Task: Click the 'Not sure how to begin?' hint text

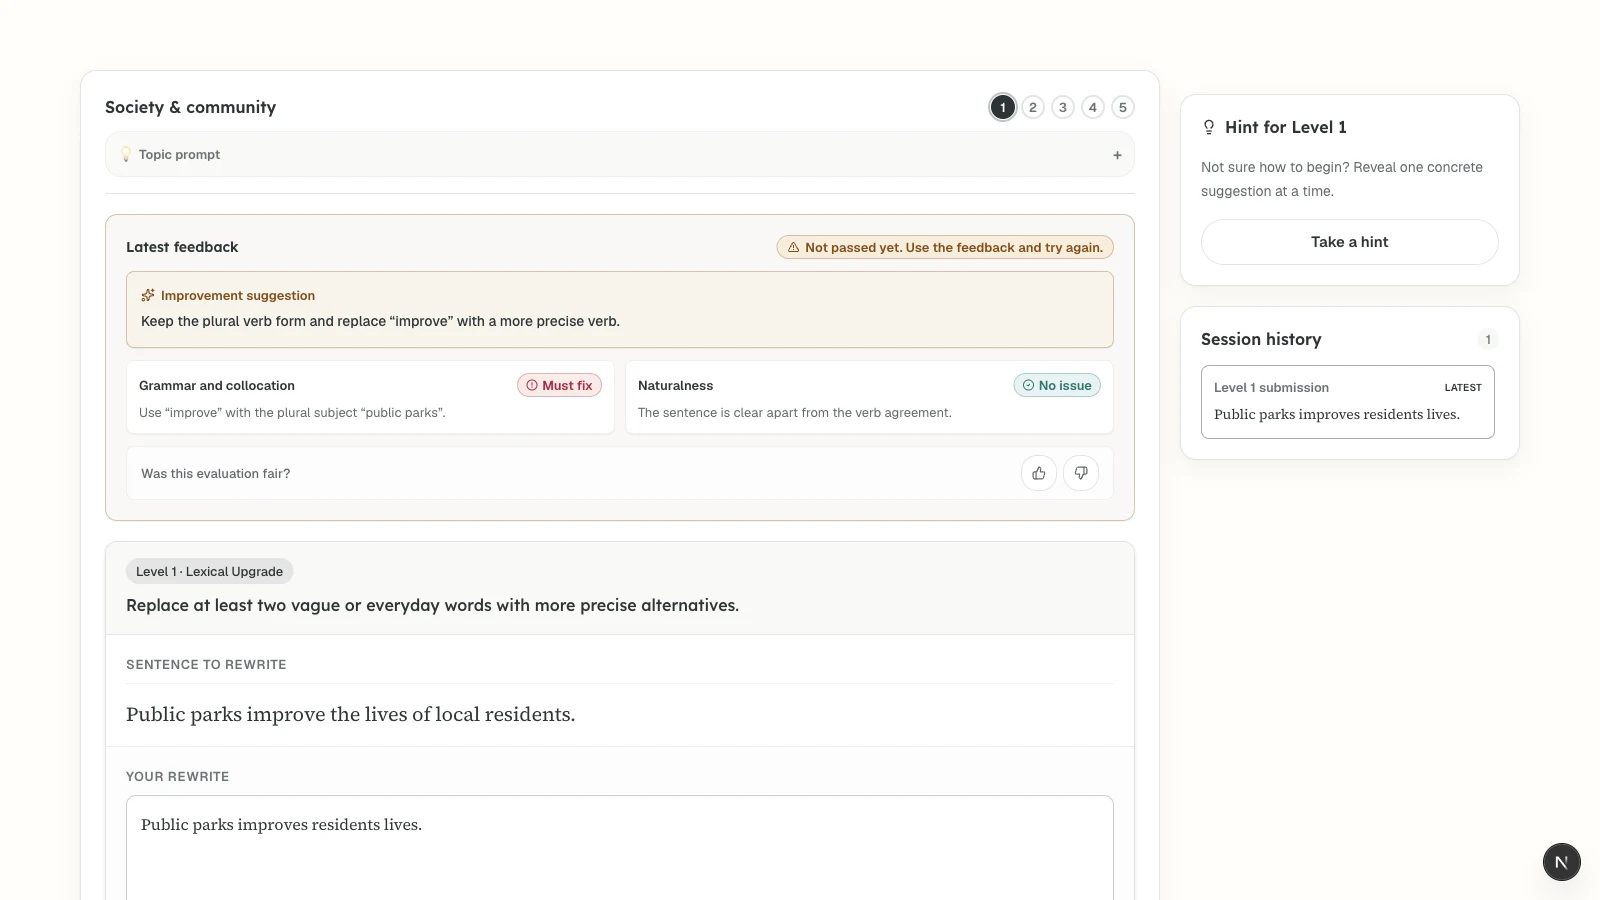Action: (x=1342, y=179)
